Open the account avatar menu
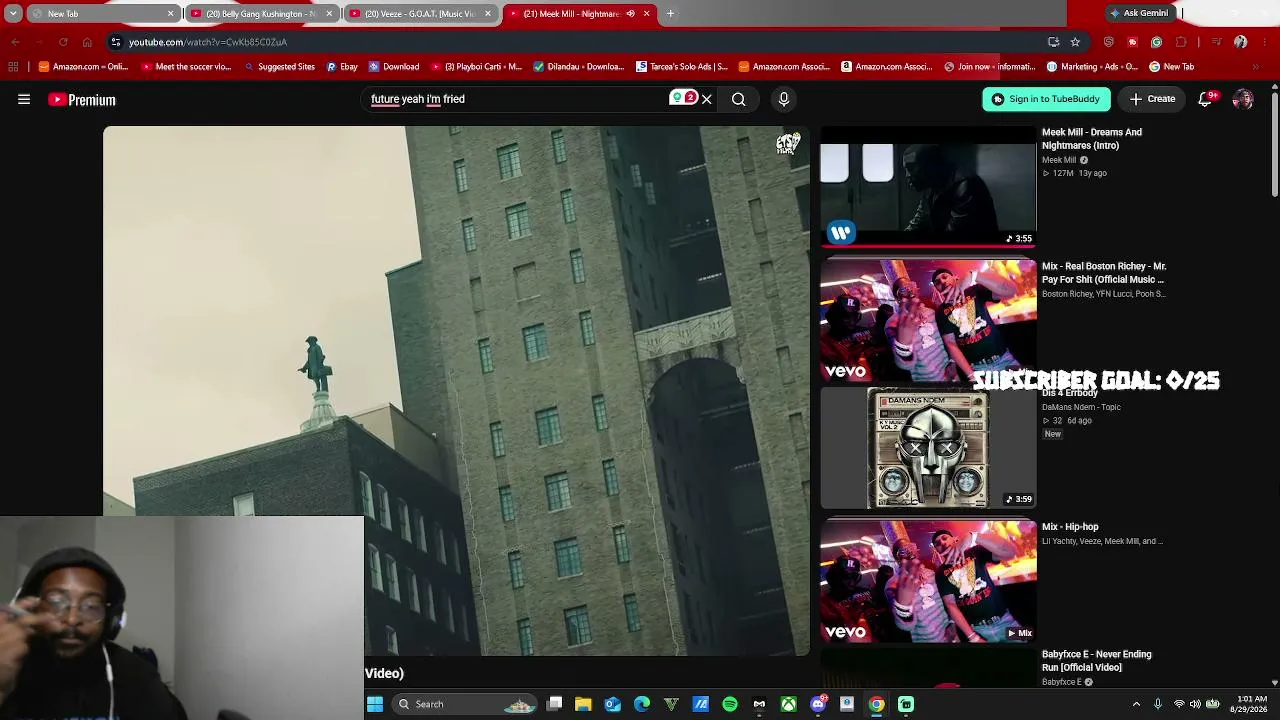Viewport: 1280px width, 720px height. coord(1243,99)
